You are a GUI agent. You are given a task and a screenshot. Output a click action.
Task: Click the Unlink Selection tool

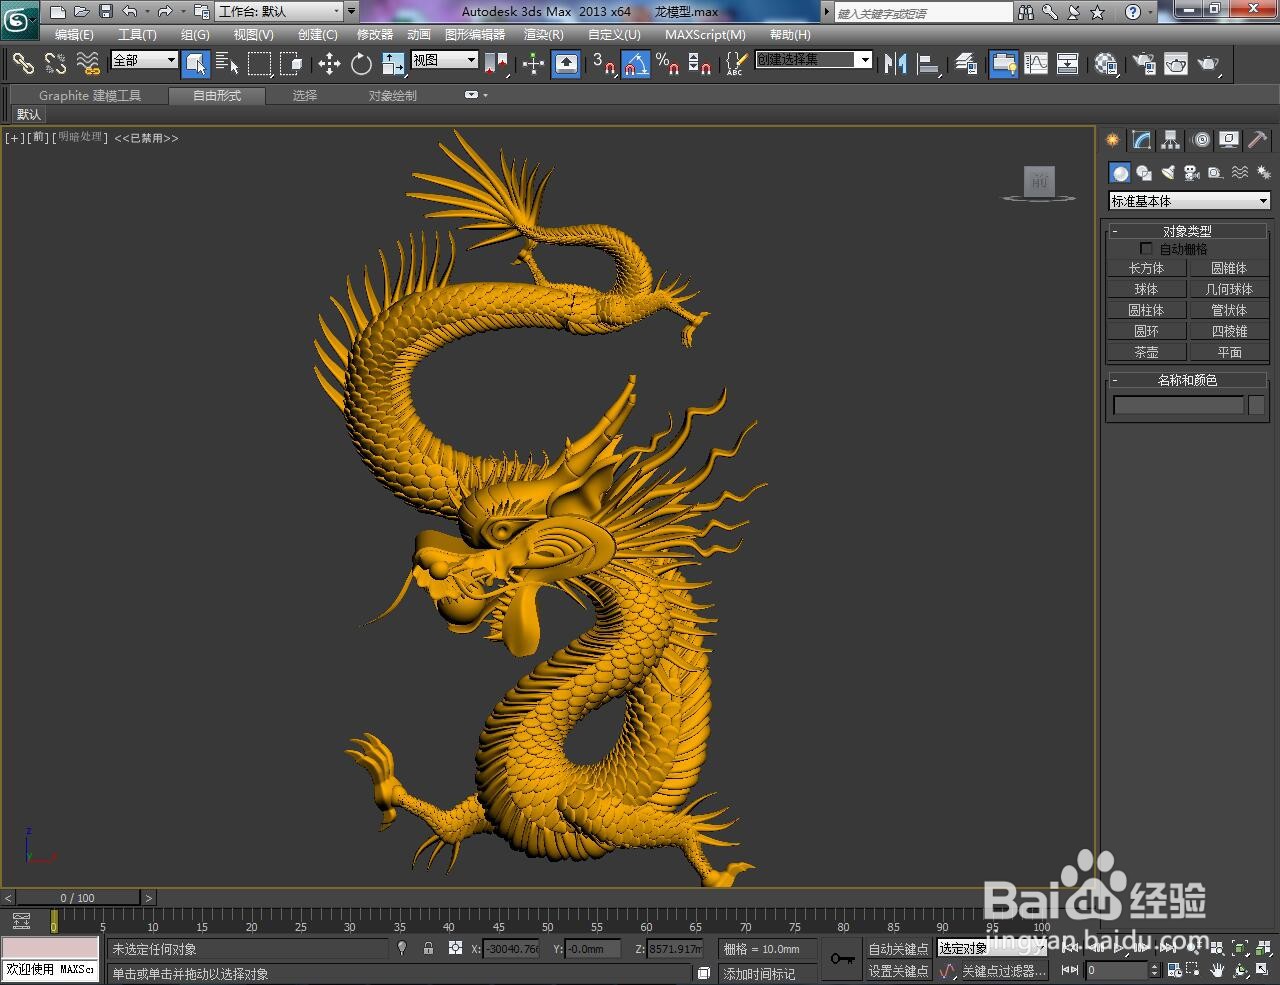pyautogui.click(x=55, y=63)
